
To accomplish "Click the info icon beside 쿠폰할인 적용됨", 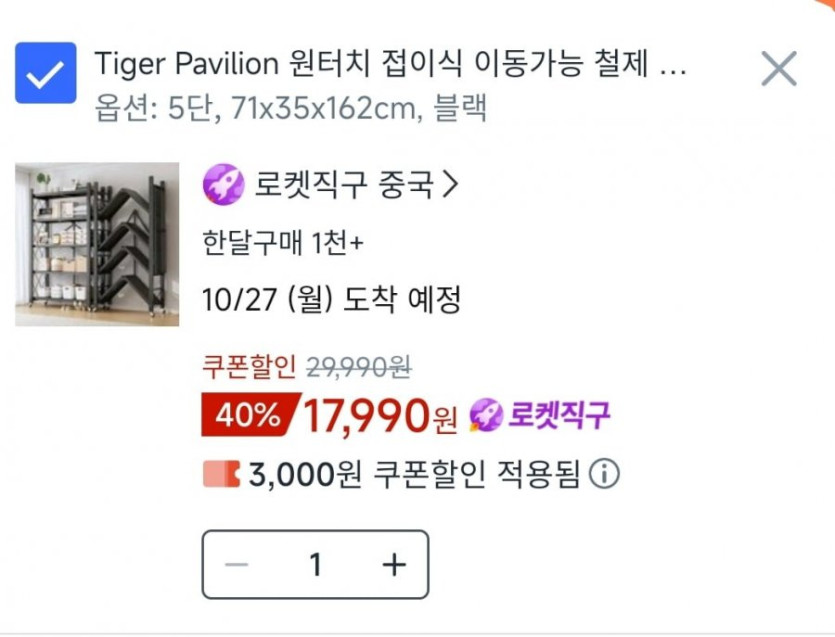I will click(604, 474).
